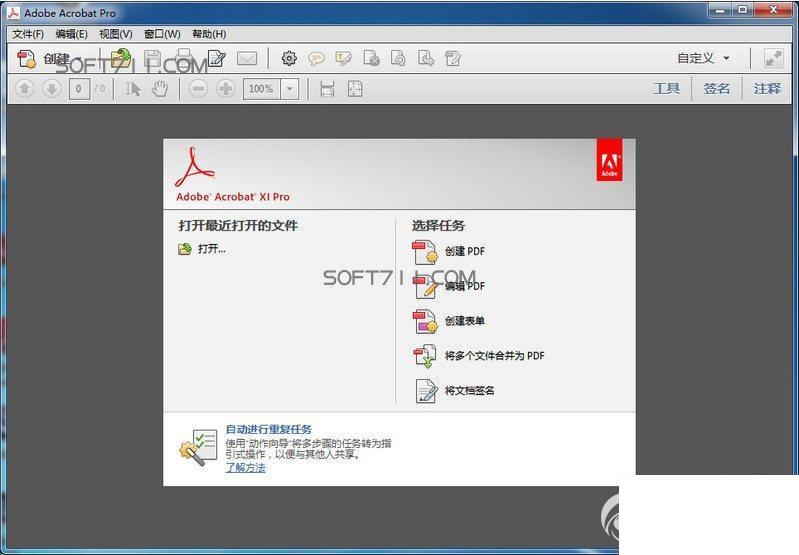Screen dimensions: 799x555
Task: Click the fit one full page icon
Action: pyautogui.click(x=355, y=89)
